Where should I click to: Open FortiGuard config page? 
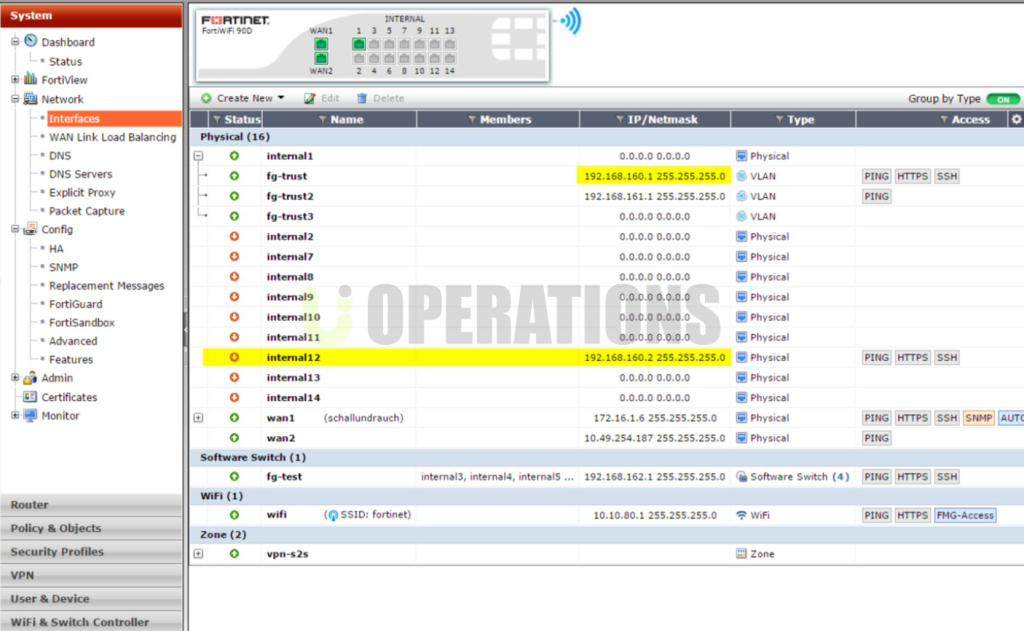(x=75, y=304)
